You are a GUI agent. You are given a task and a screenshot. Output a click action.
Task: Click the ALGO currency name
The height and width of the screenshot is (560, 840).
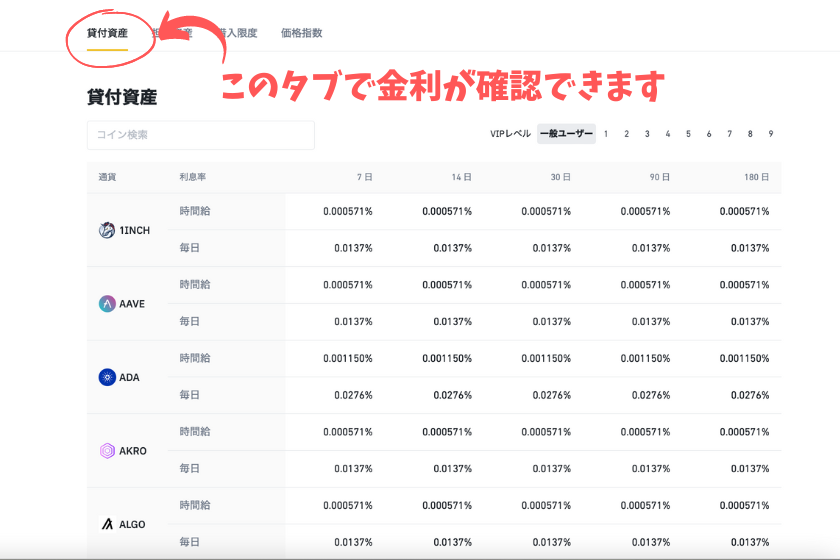coord(132,524)
